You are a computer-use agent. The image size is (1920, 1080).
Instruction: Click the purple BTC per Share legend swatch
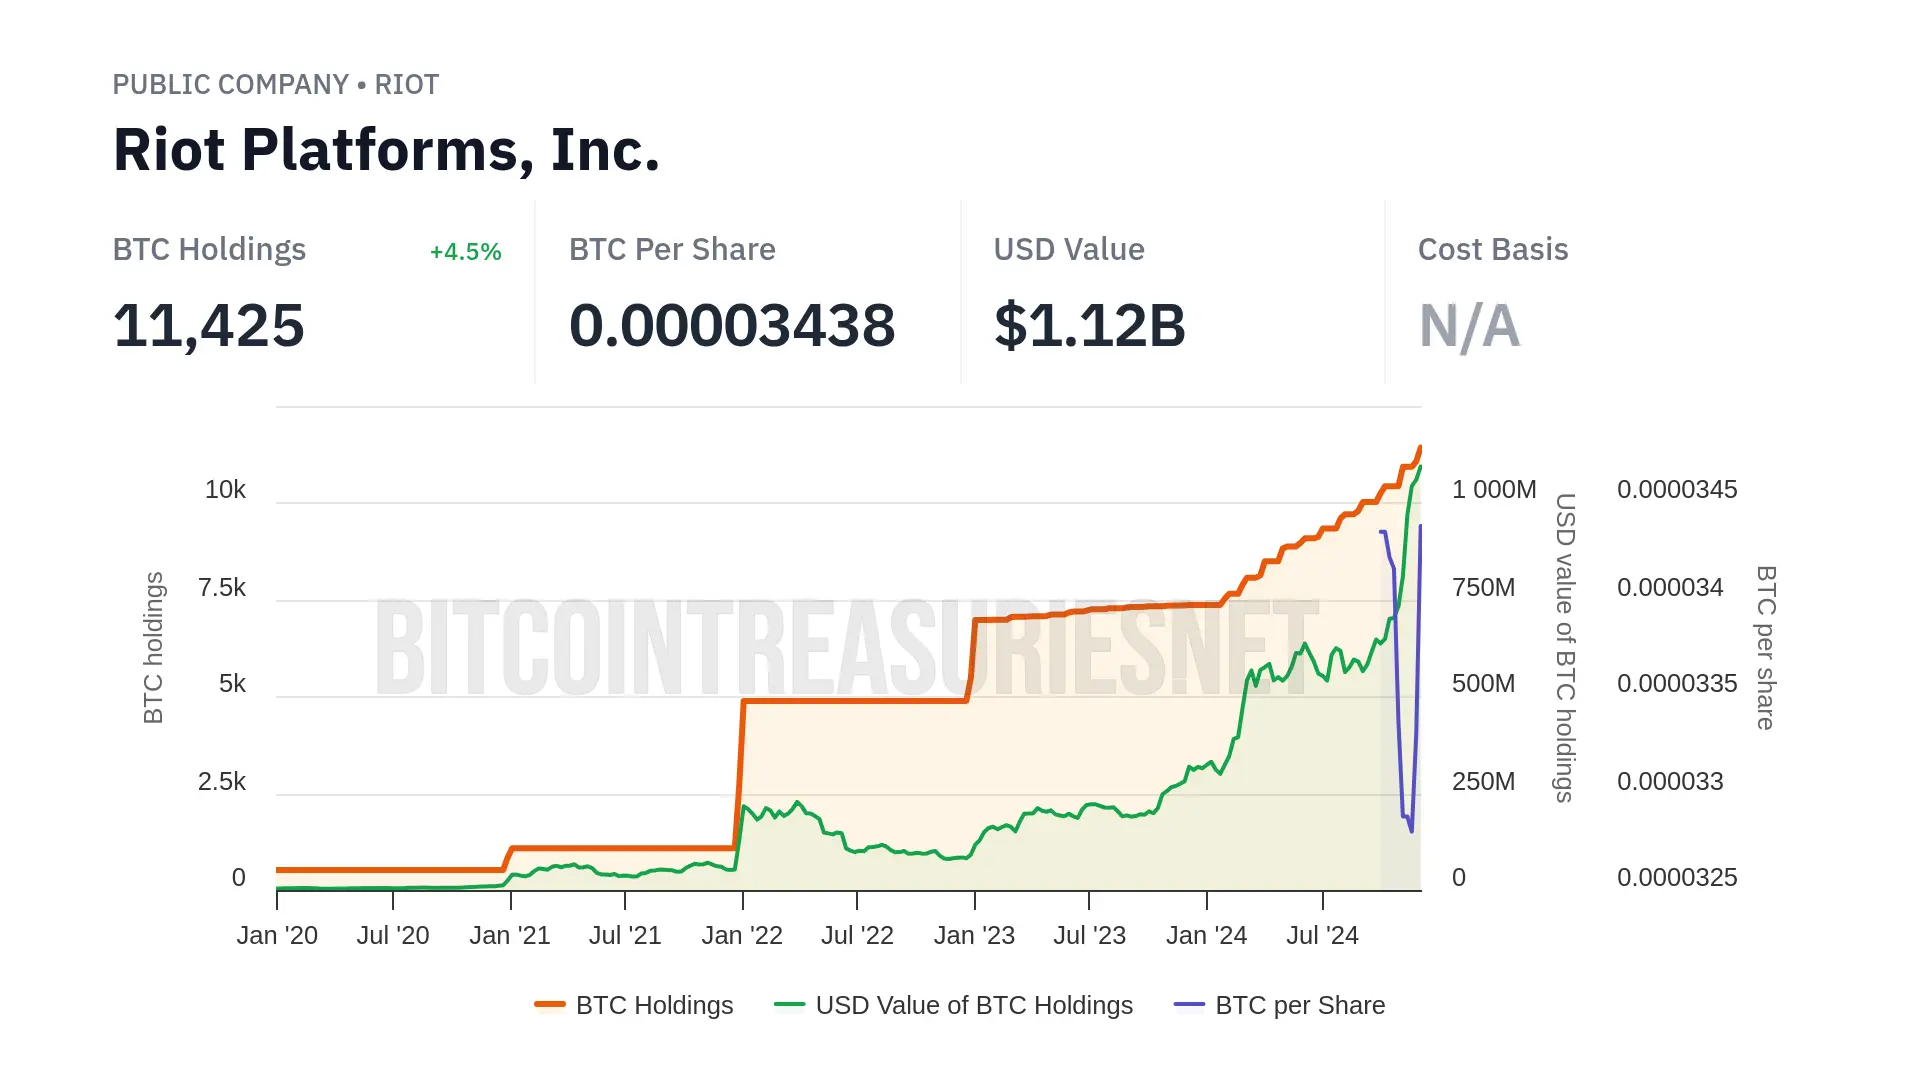(1190, 1005)
